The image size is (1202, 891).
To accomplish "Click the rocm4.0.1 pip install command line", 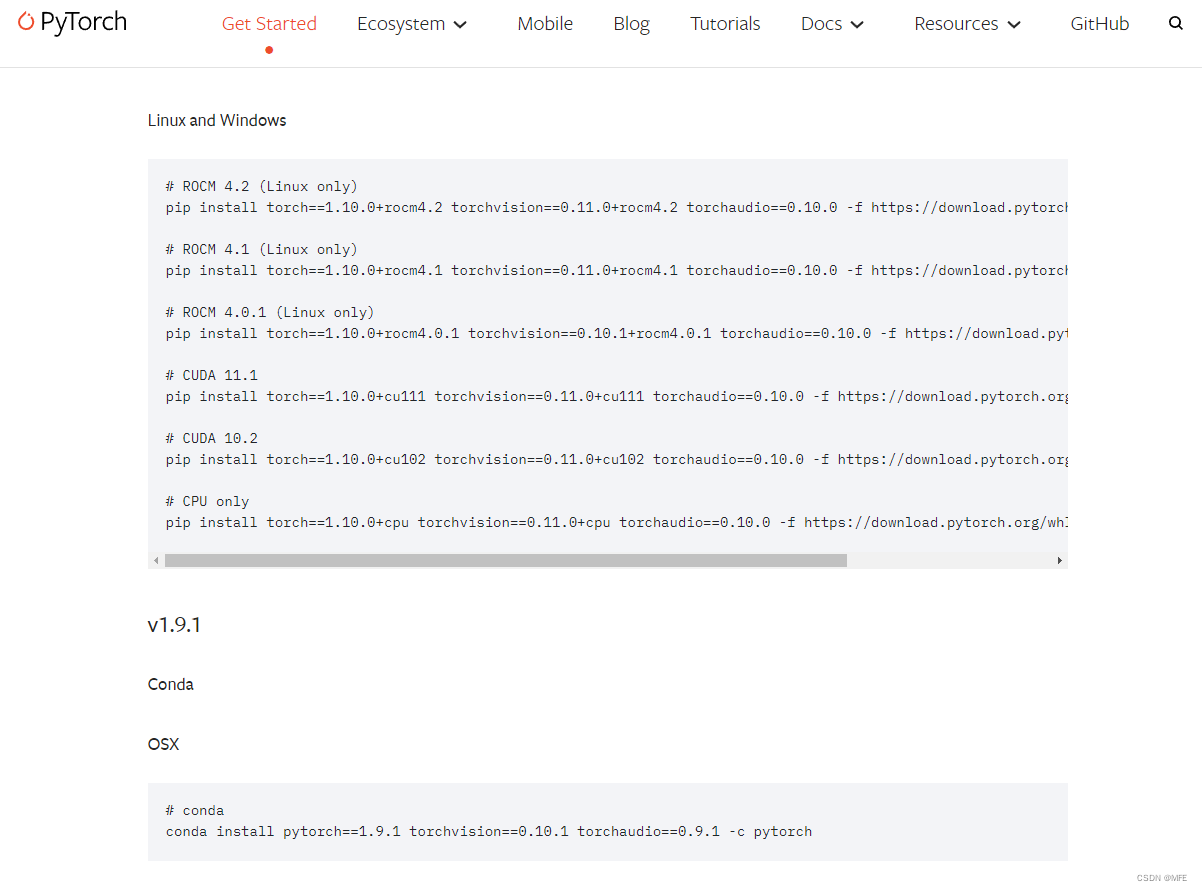I will point(616,333).
